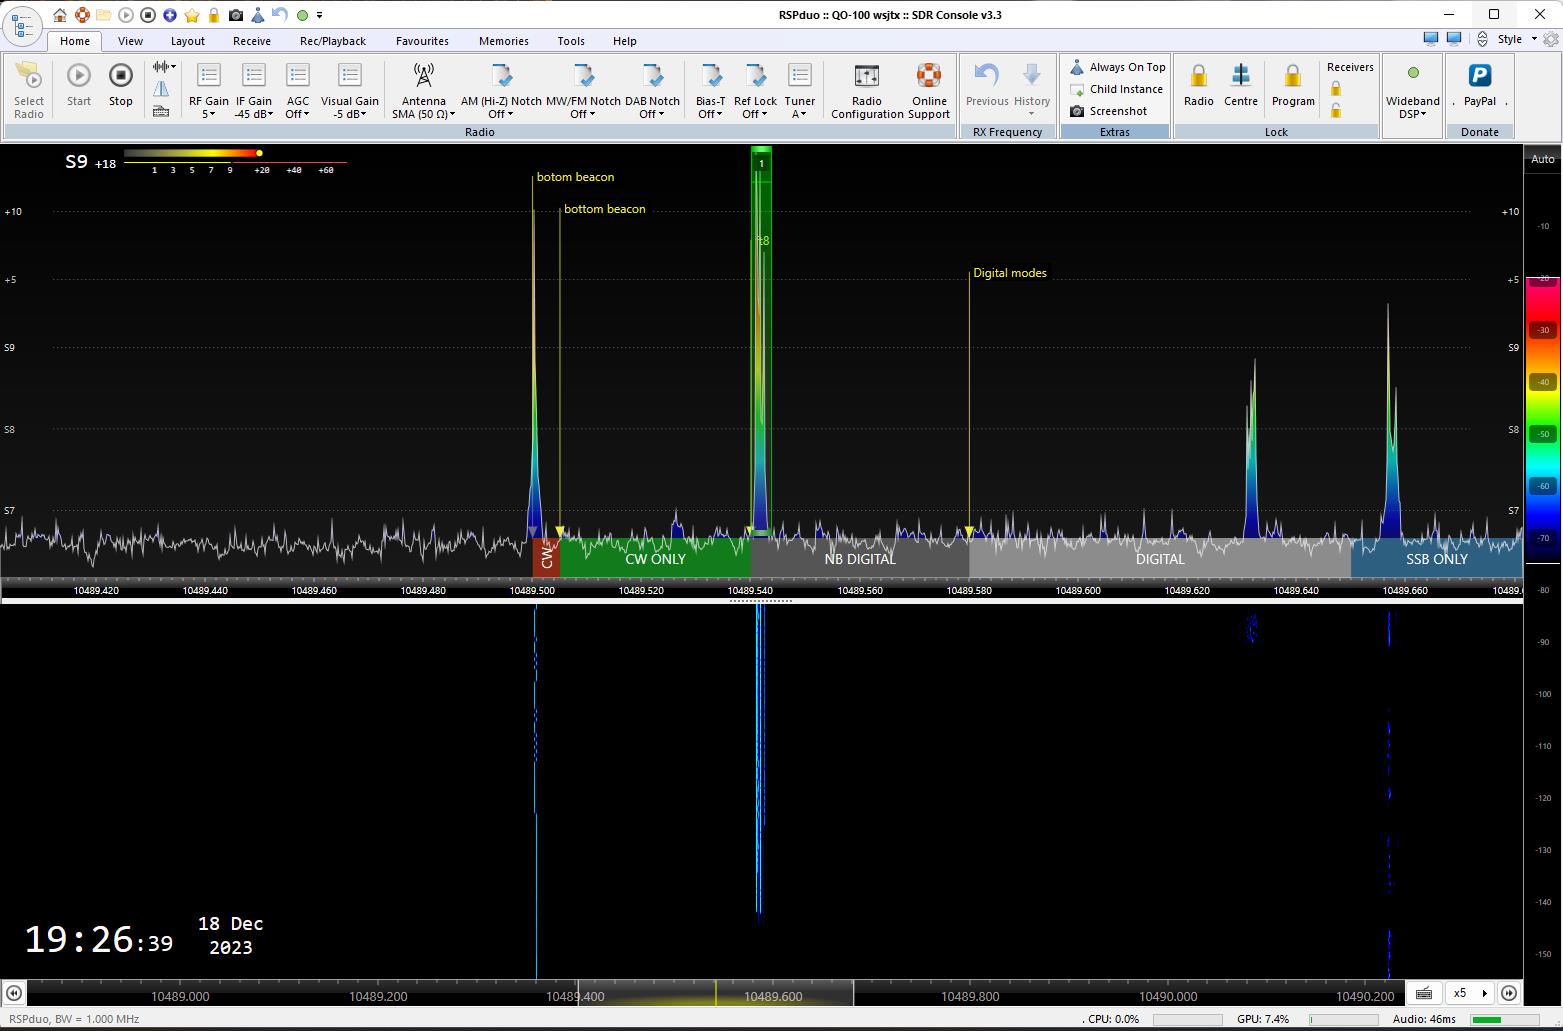Click the Centre lock icon

(x=1240, y=77)
